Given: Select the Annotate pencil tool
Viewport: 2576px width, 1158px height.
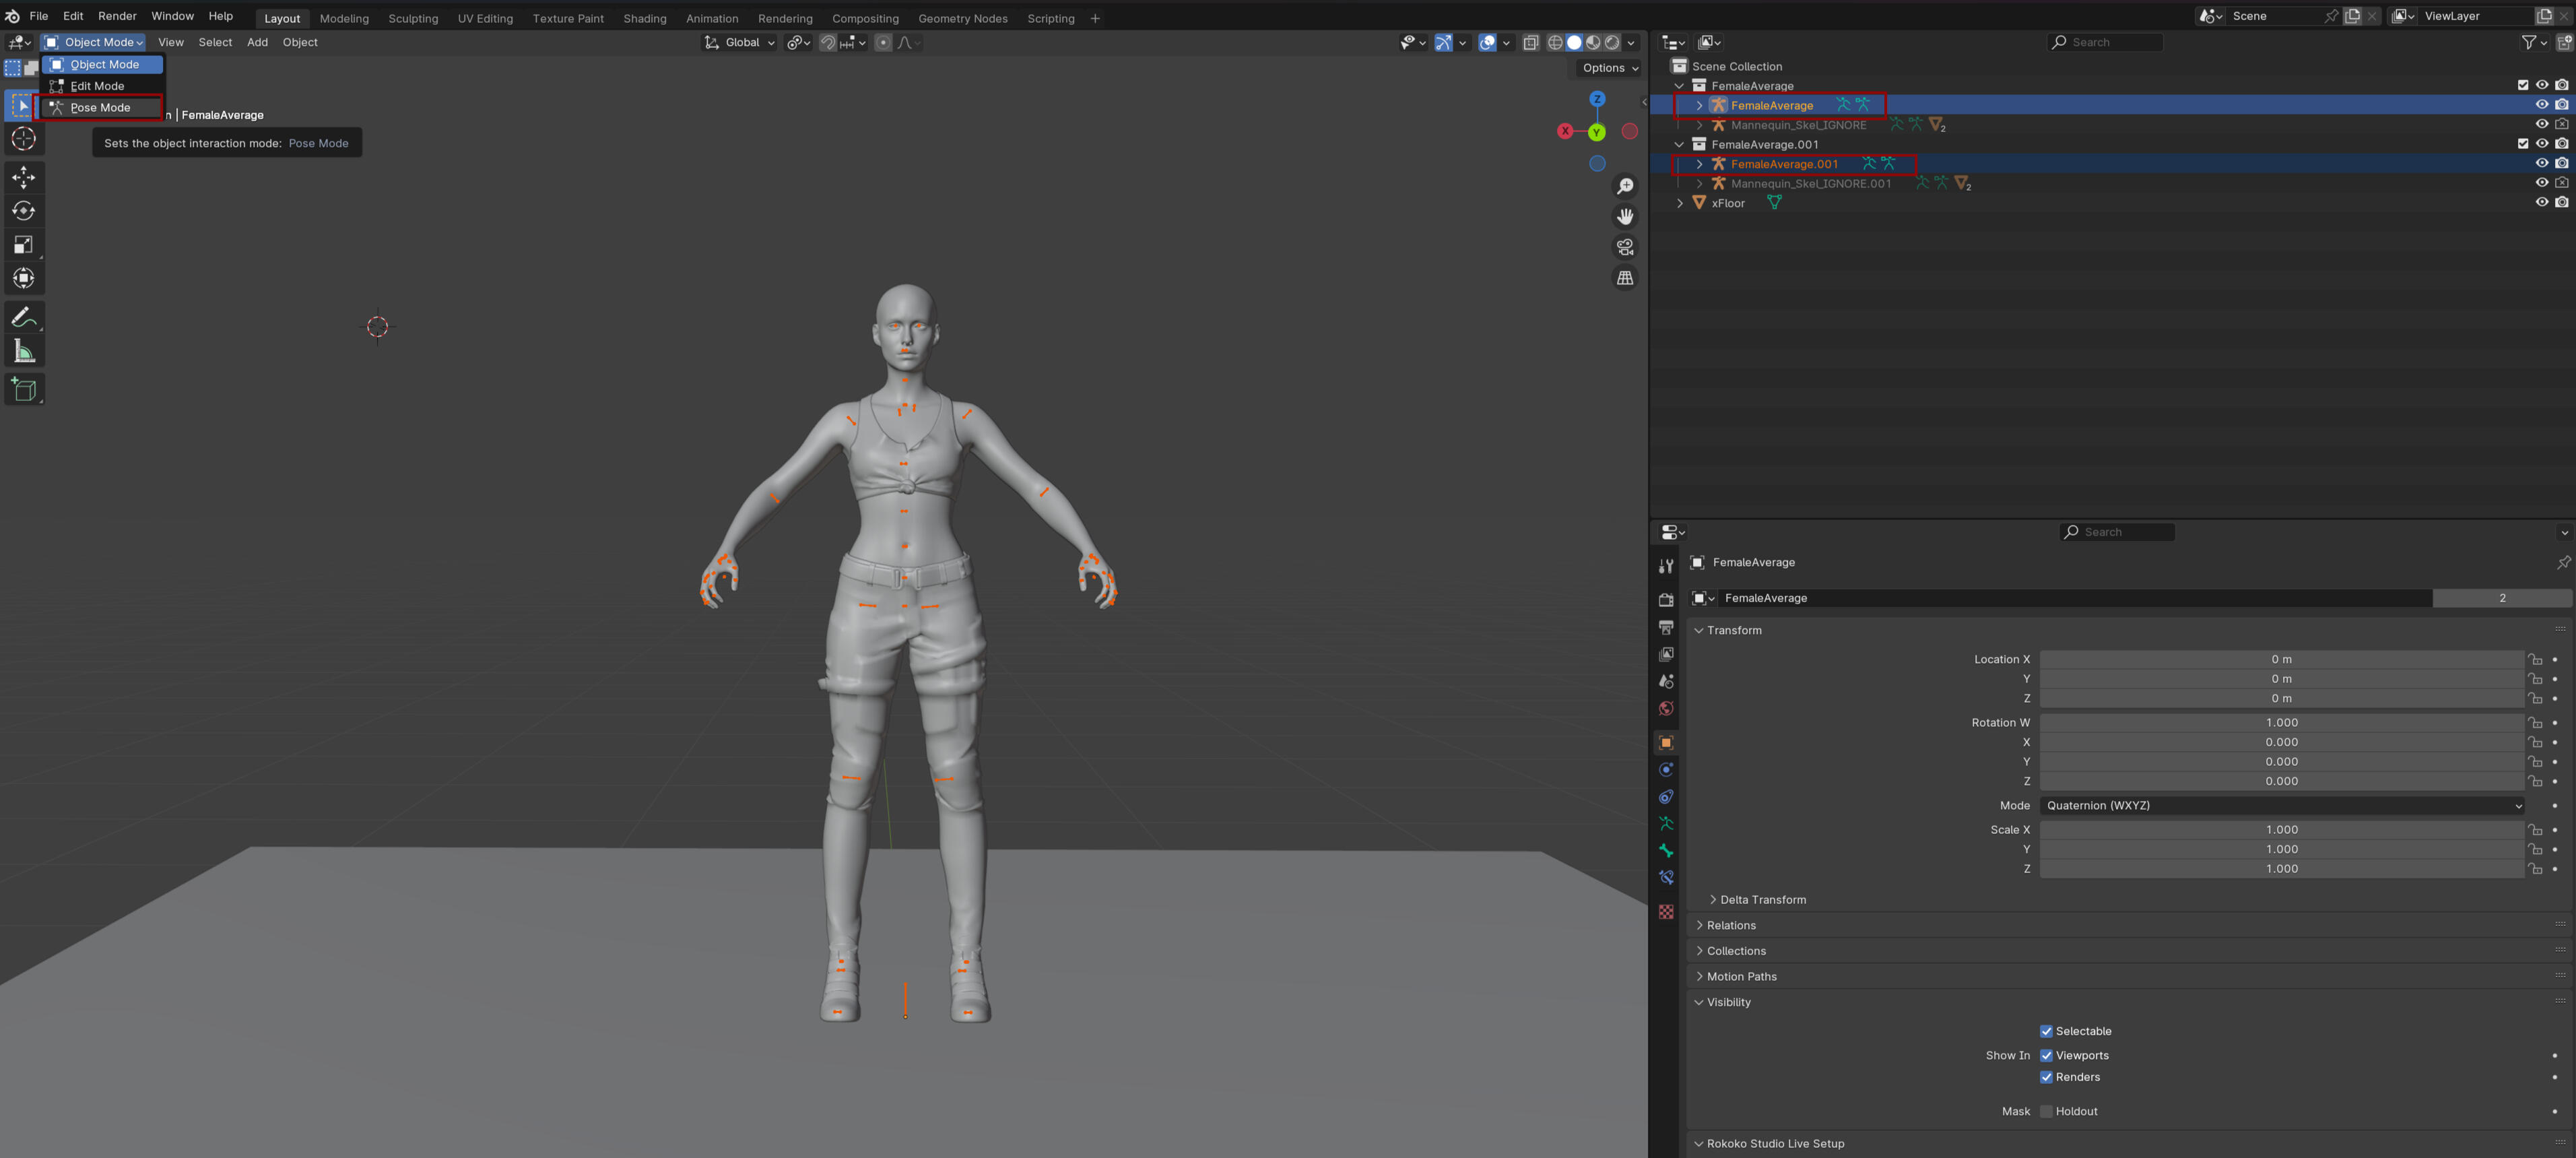Looking at the screenshot, I should (24, 318).
